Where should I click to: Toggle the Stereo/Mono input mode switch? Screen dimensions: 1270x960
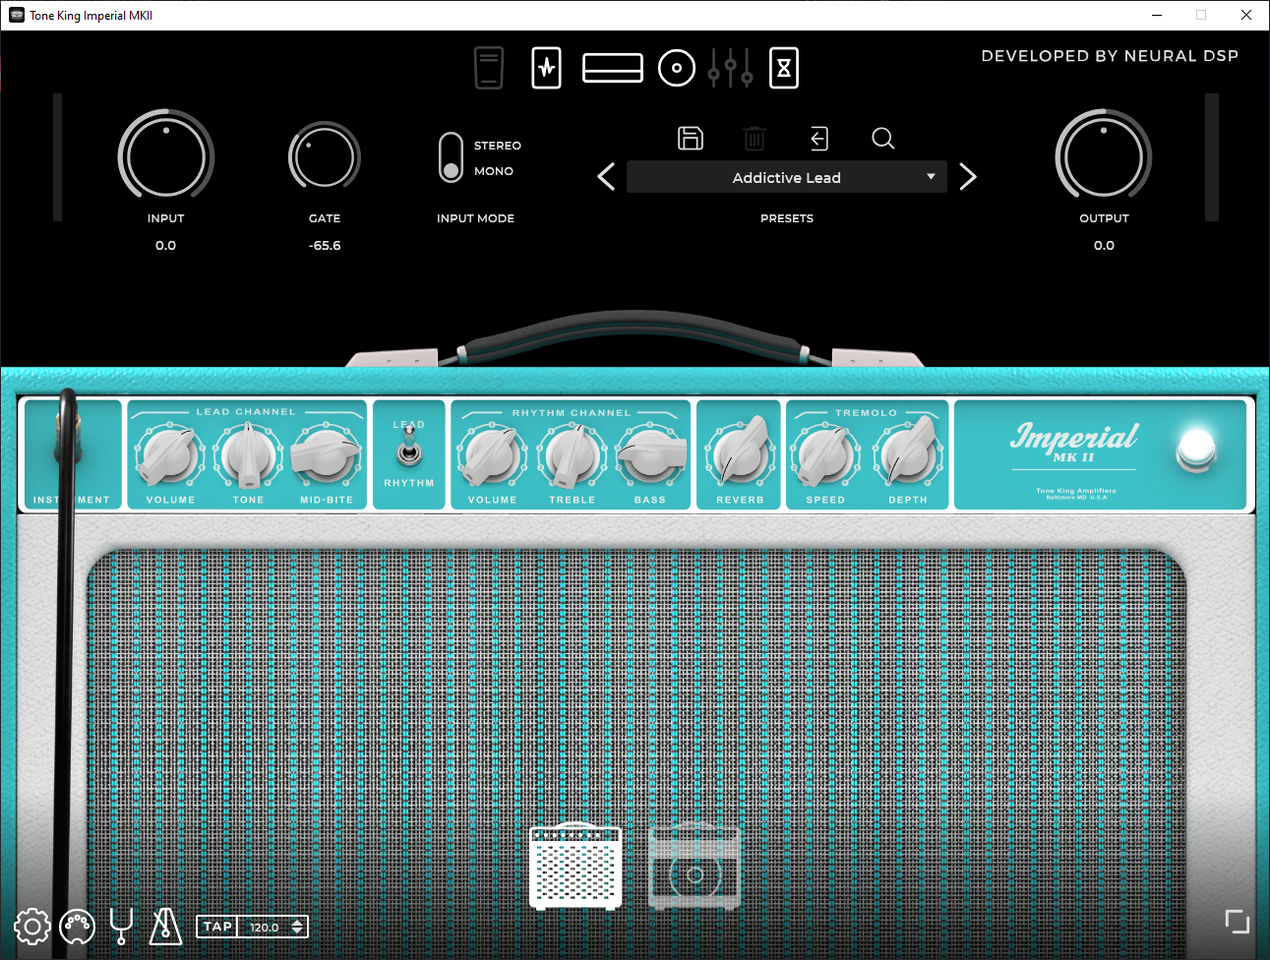451,158
